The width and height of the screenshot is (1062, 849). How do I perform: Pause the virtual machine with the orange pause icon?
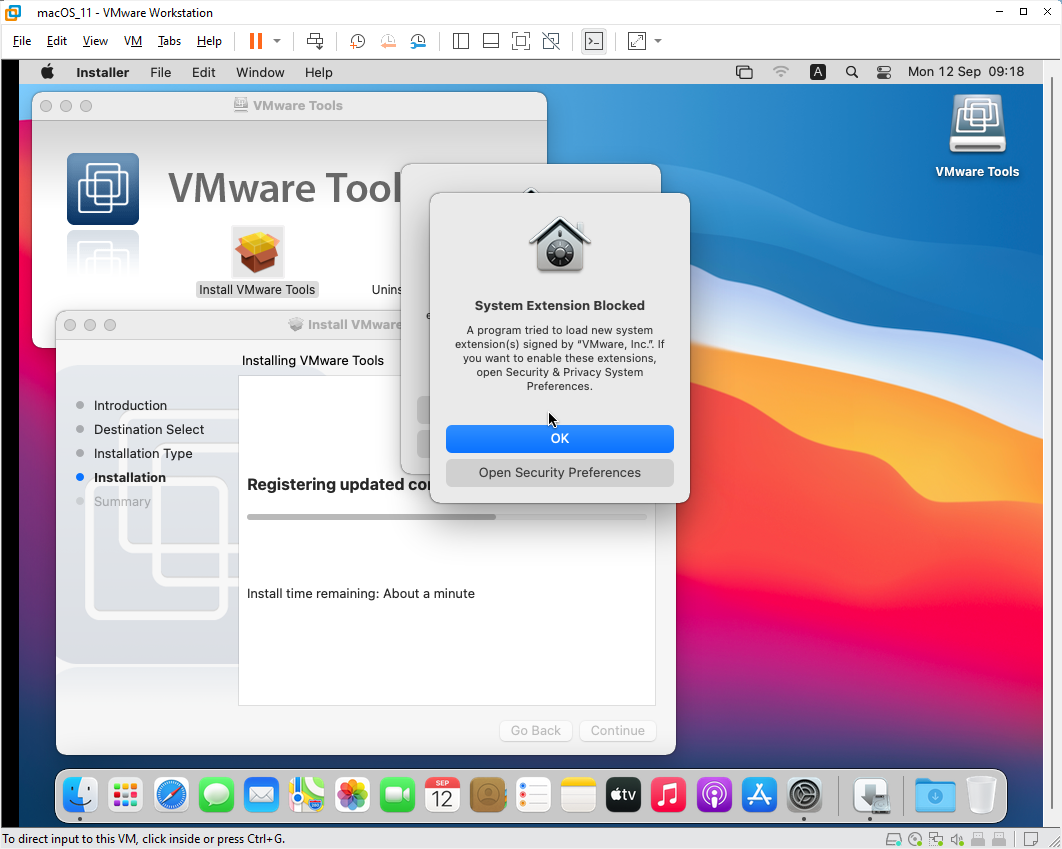[x=255, y=41]
